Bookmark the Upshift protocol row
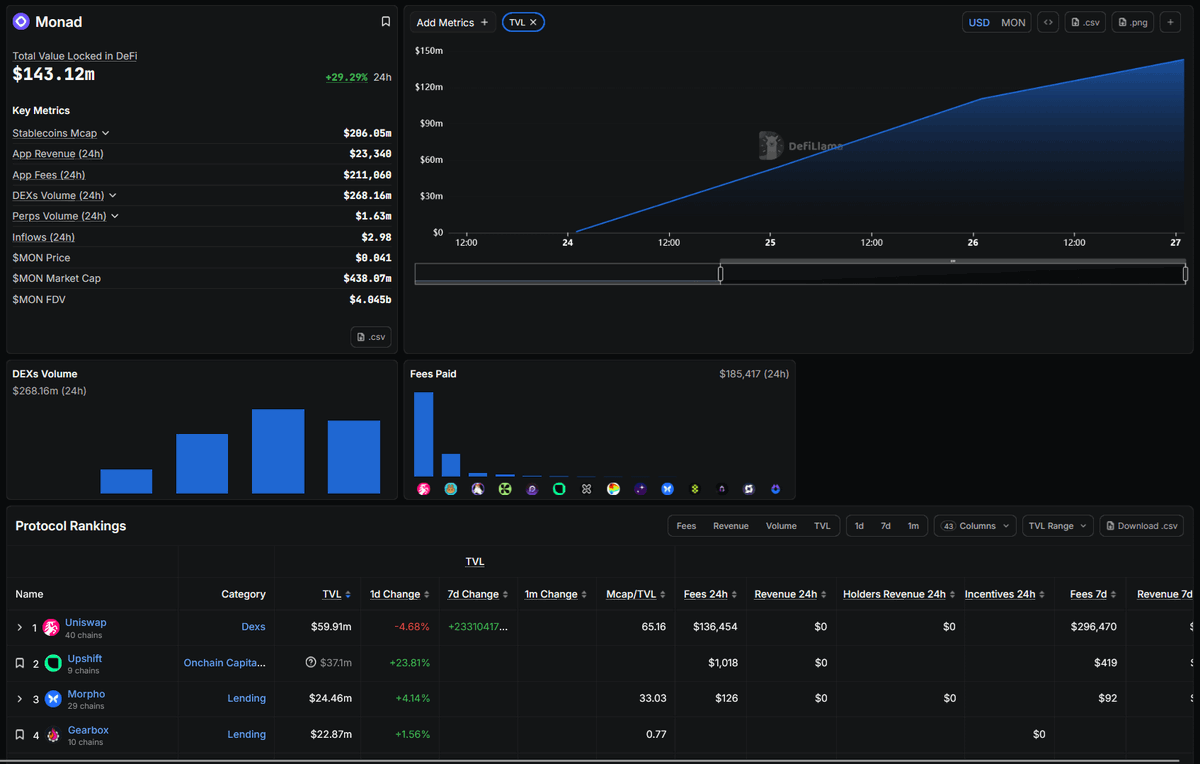This screenshot has height=764, width=1200. click(x=19, y=663)
